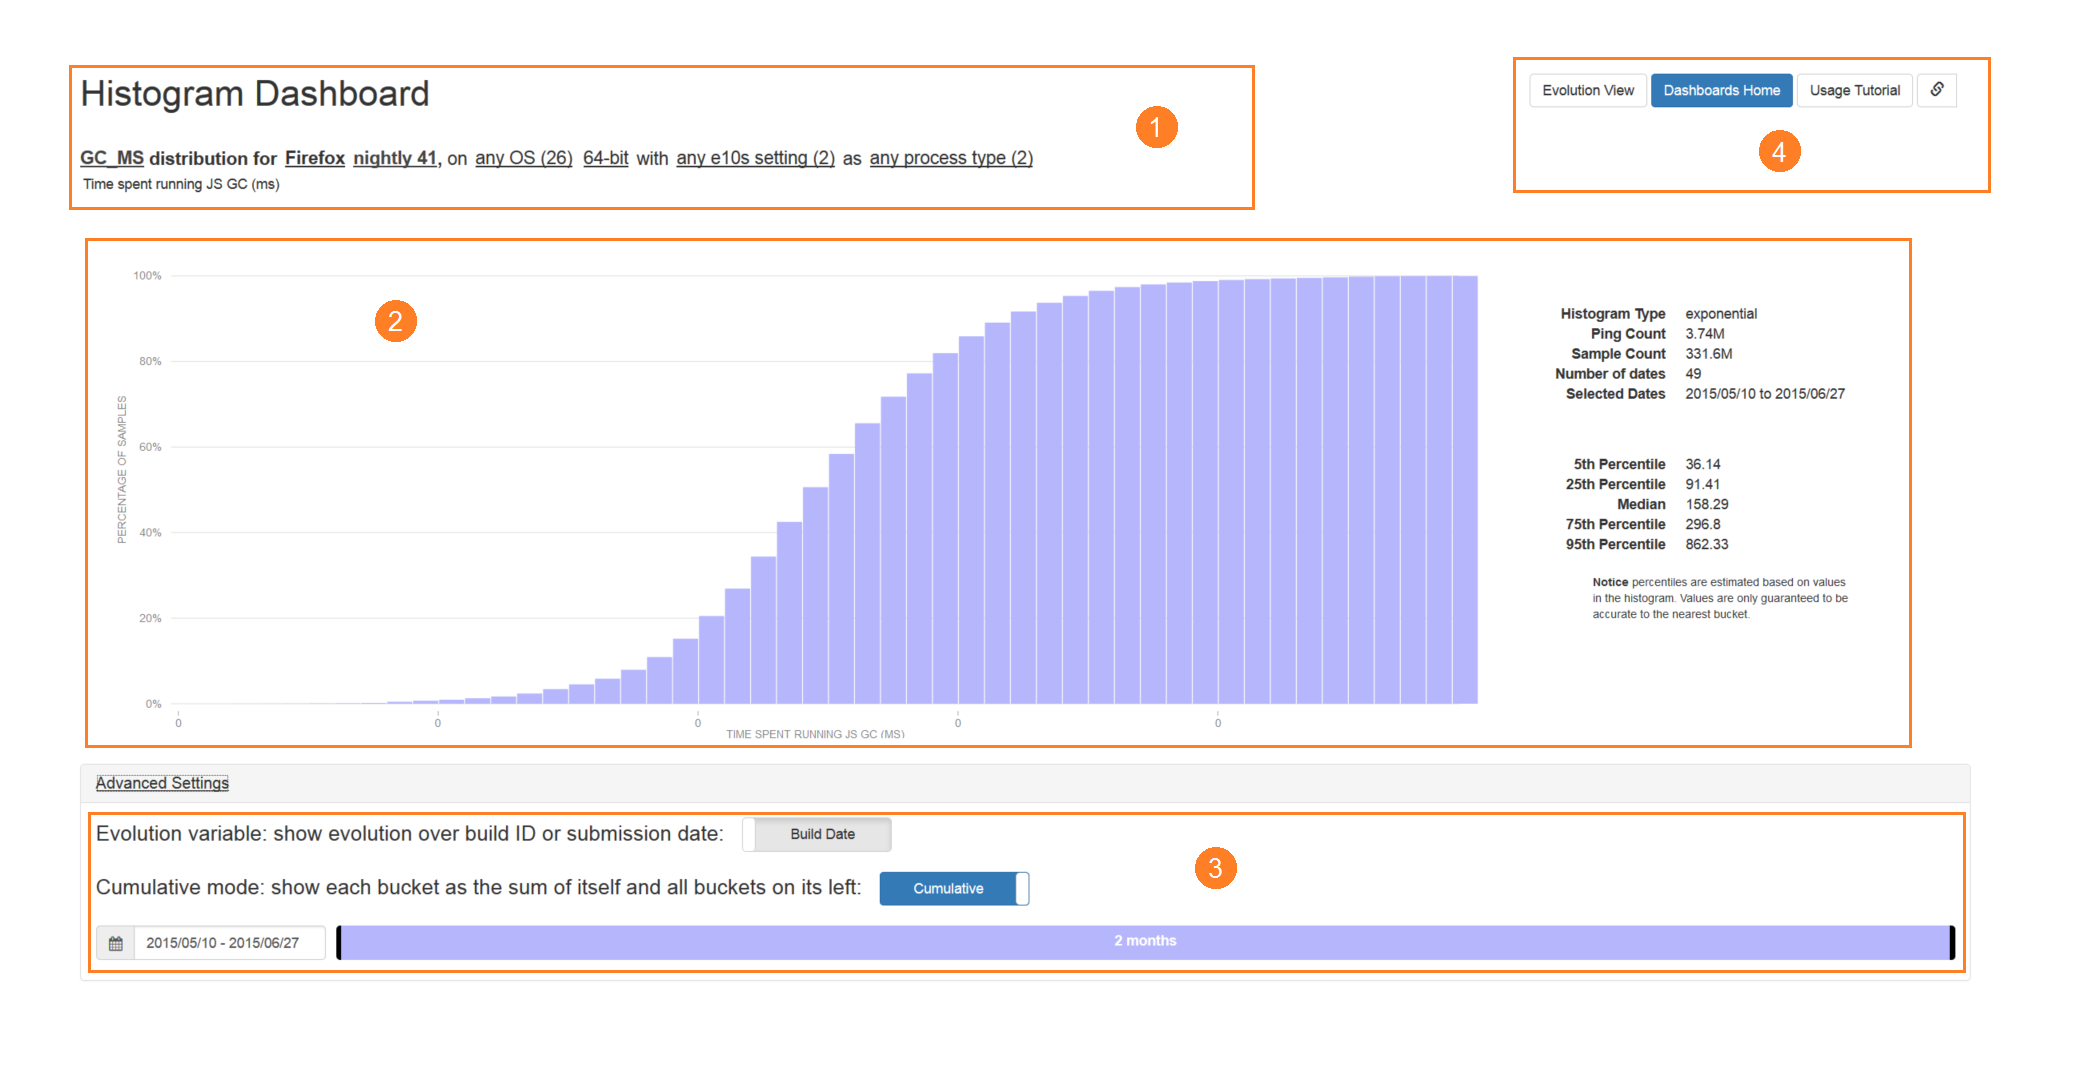Open the GC_MS measure selector

click(x=112, y=158)
